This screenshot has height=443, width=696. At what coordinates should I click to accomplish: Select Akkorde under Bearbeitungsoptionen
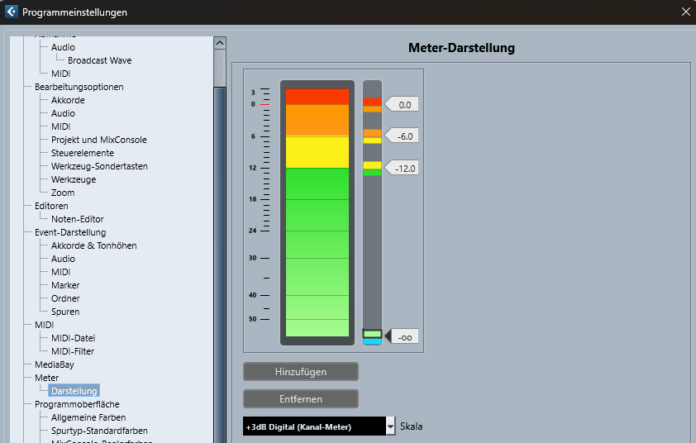[68, 100]
